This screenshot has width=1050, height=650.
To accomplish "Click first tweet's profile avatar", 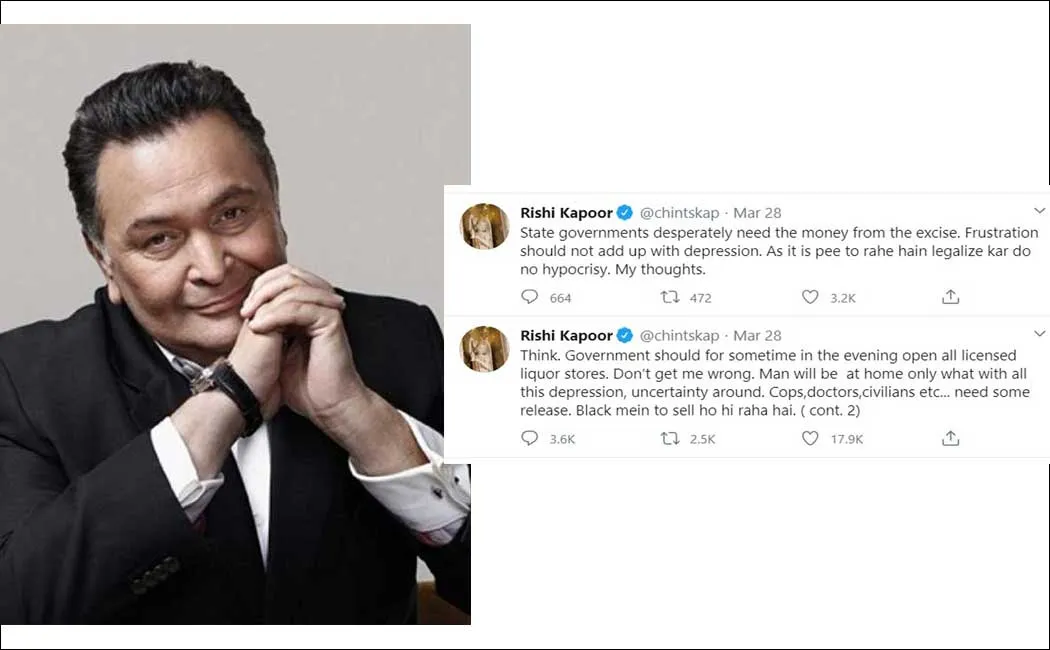I will [x=485, y=226].
